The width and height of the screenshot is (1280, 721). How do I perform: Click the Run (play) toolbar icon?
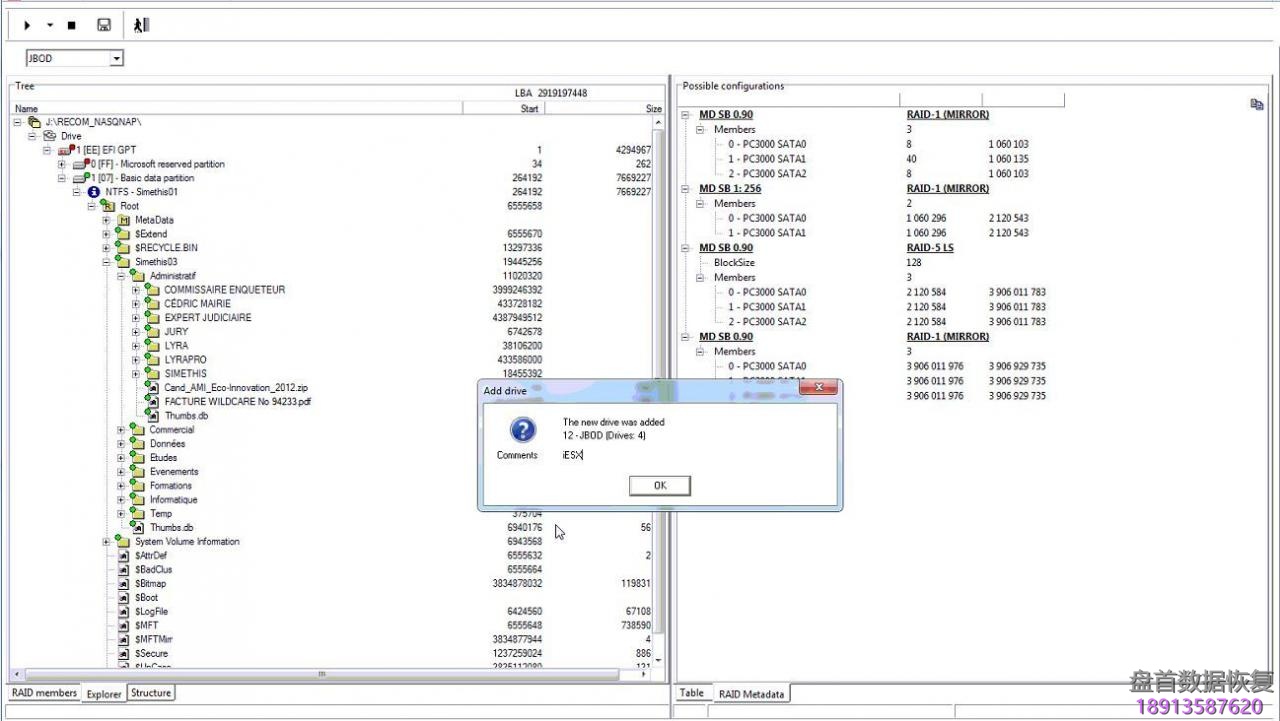[27, 25]
